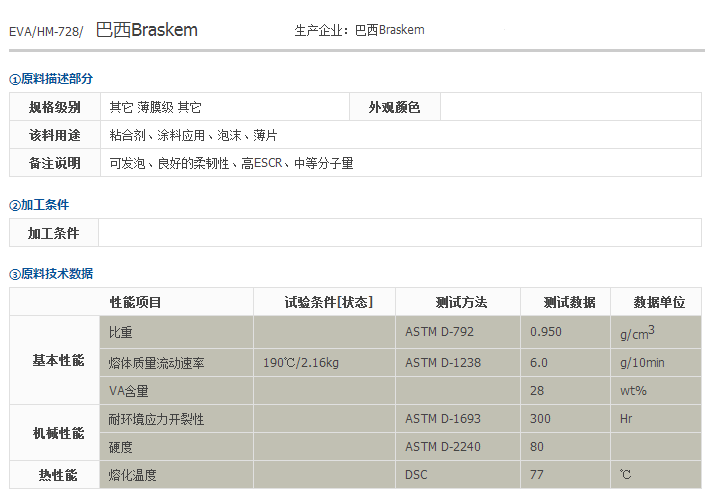Click the VA含量 property cell

(x=176, y=390)
